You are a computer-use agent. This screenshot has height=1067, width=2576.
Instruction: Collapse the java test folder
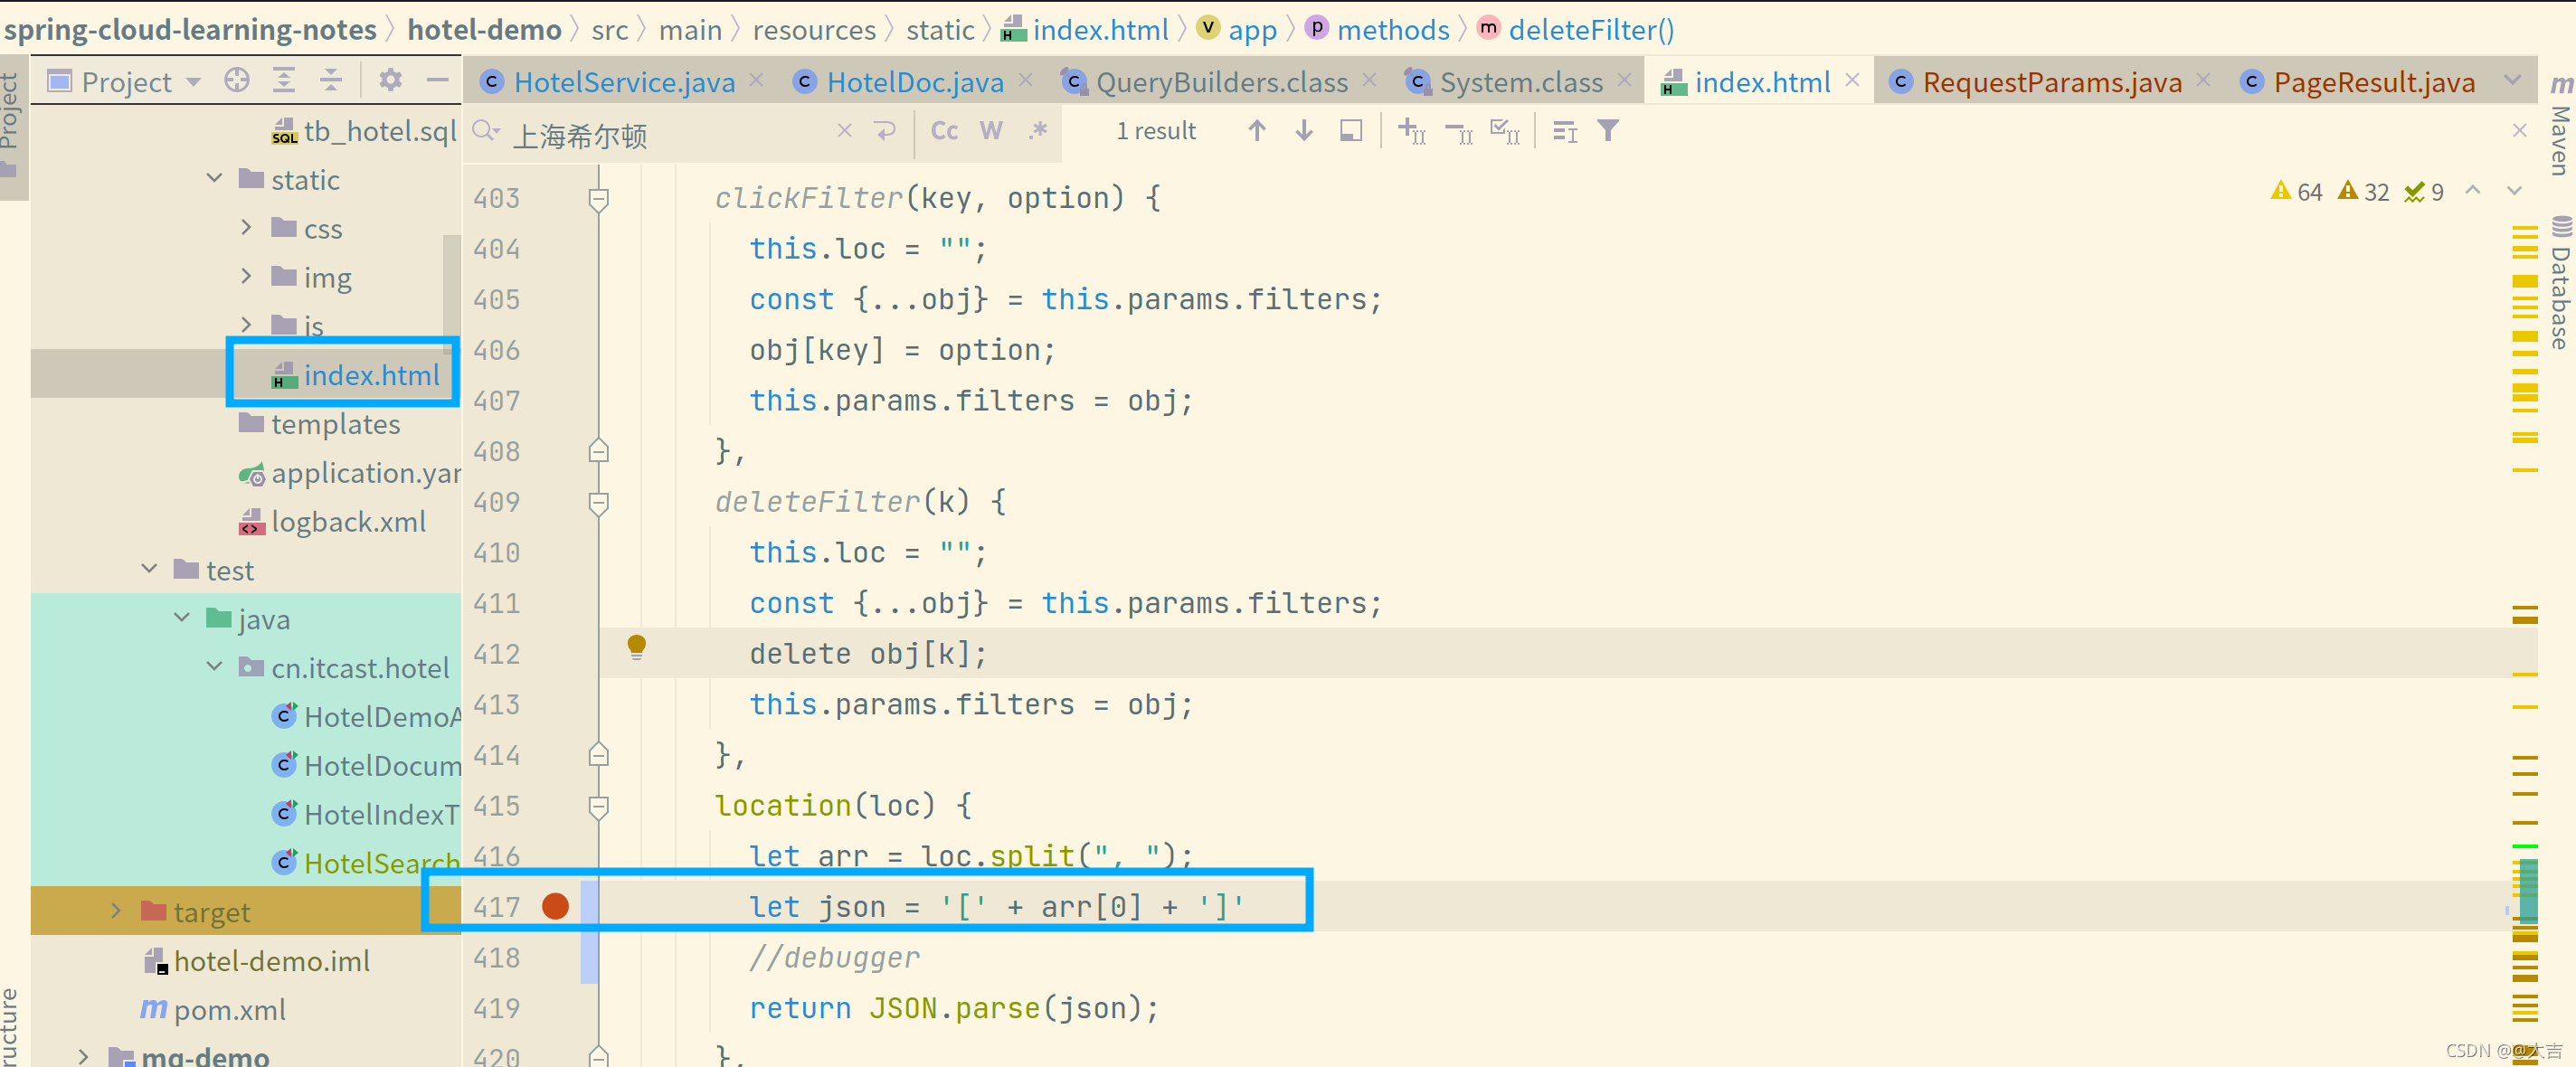click(181, 618)
